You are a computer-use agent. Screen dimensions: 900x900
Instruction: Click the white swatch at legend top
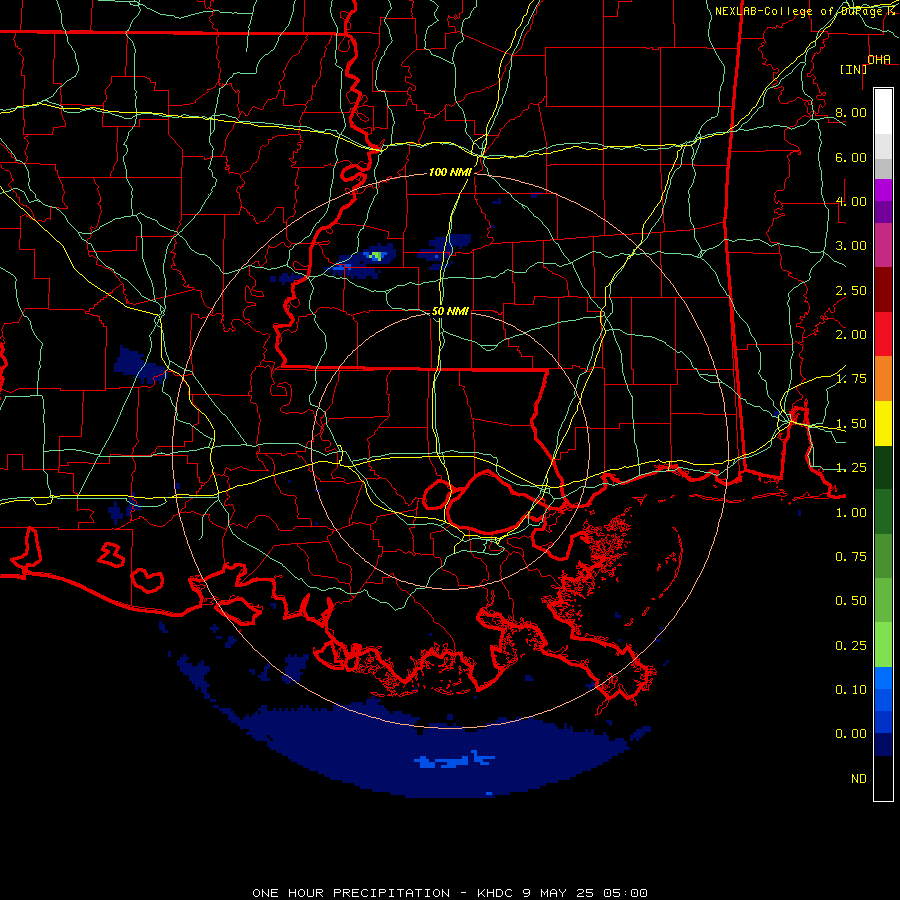tap(883, 111)
